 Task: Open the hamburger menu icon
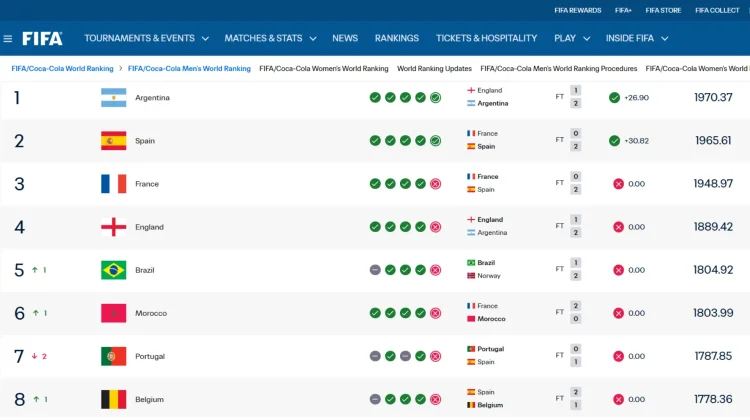point(8,38)
